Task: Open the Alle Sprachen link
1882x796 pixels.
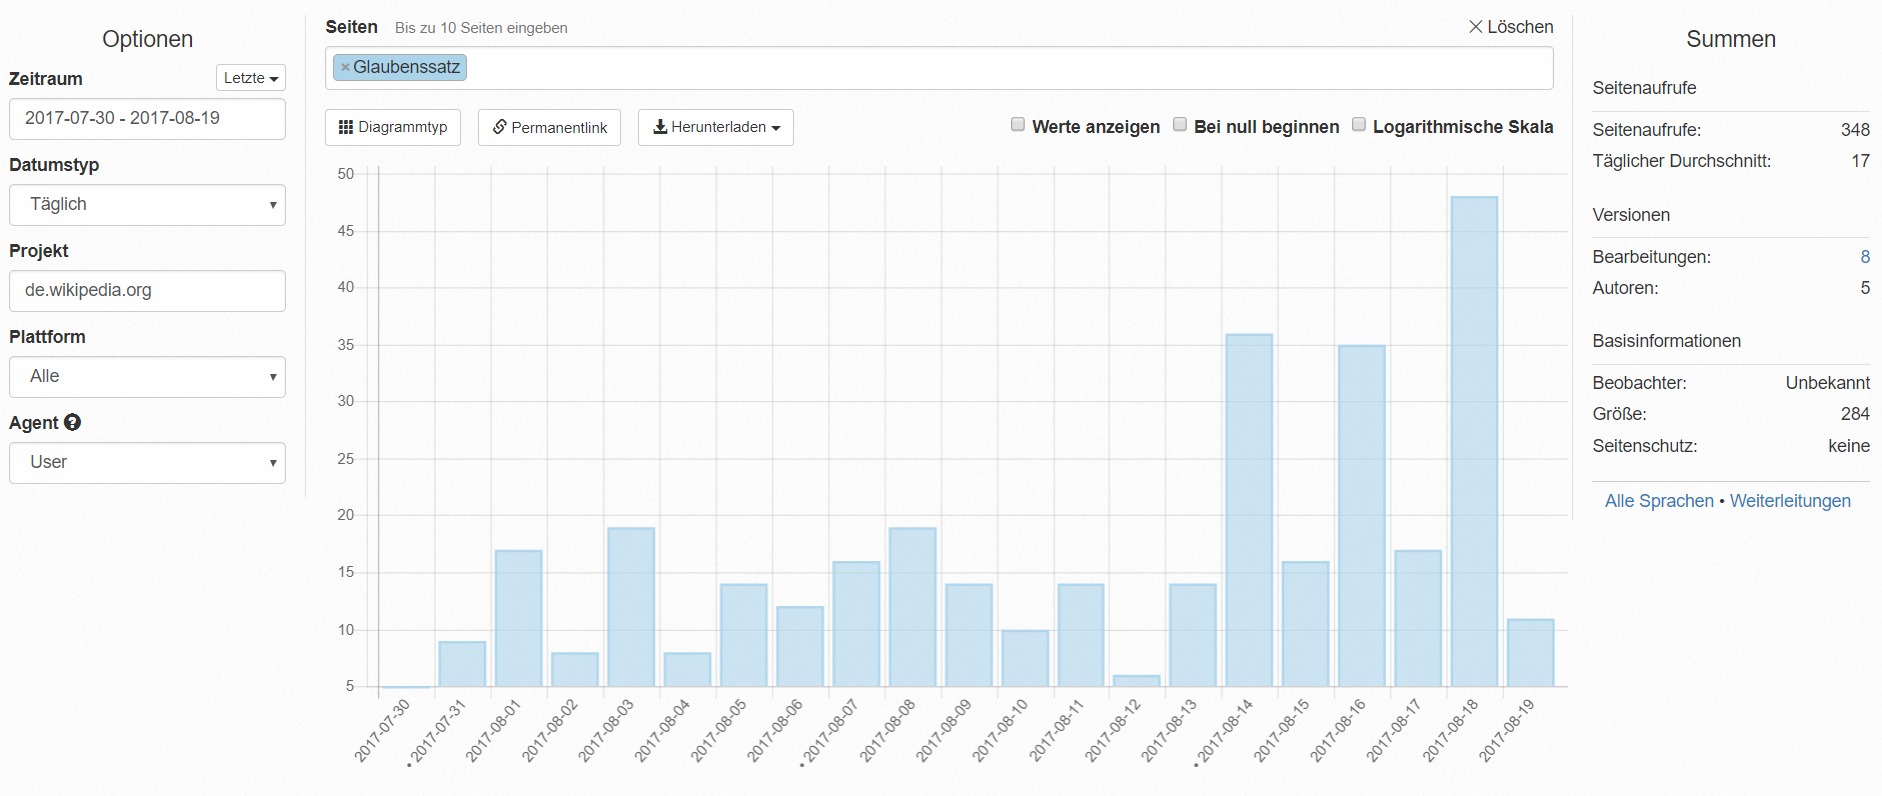Action: click(x=1659, y=501)
